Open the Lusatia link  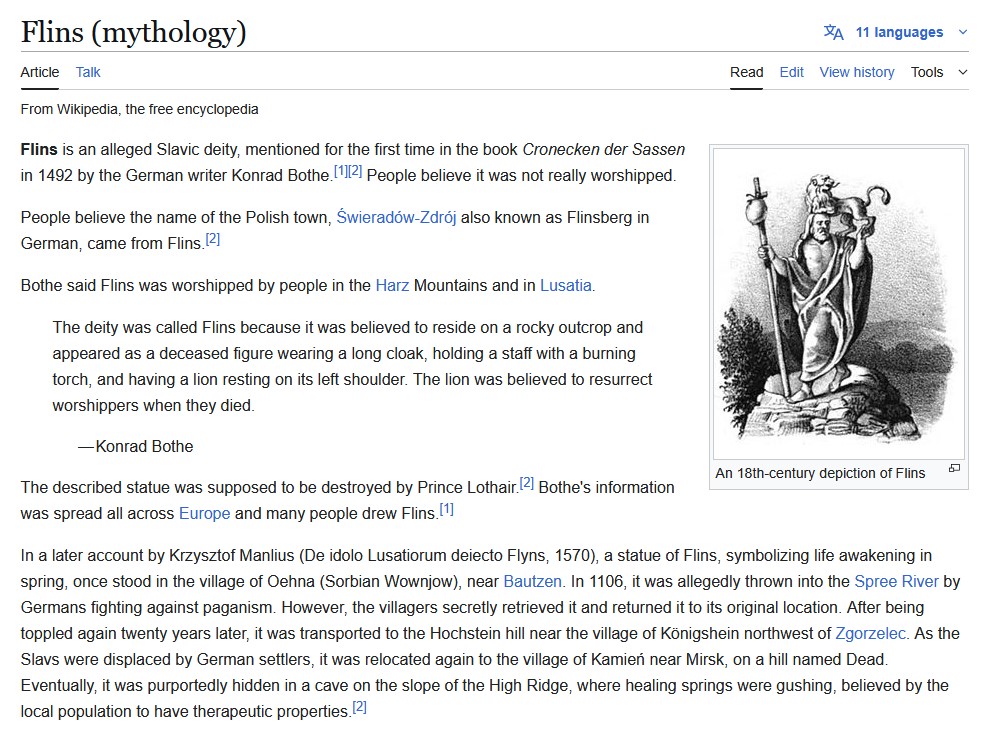[566, 286]
